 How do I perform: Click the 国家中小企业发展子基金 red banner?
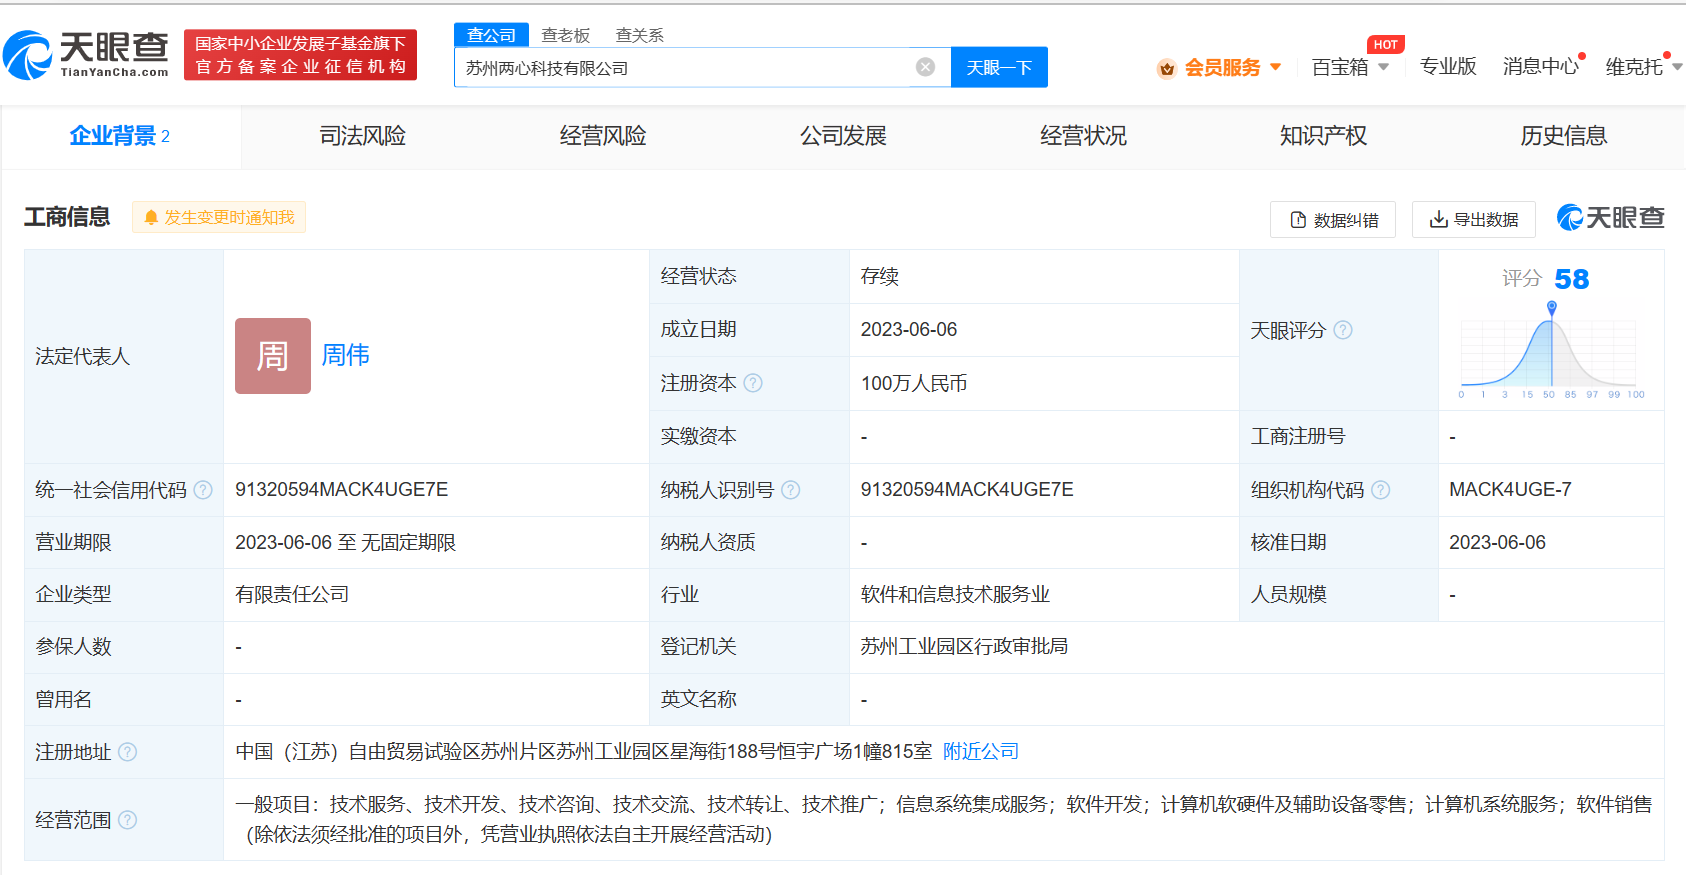(300, 55)
